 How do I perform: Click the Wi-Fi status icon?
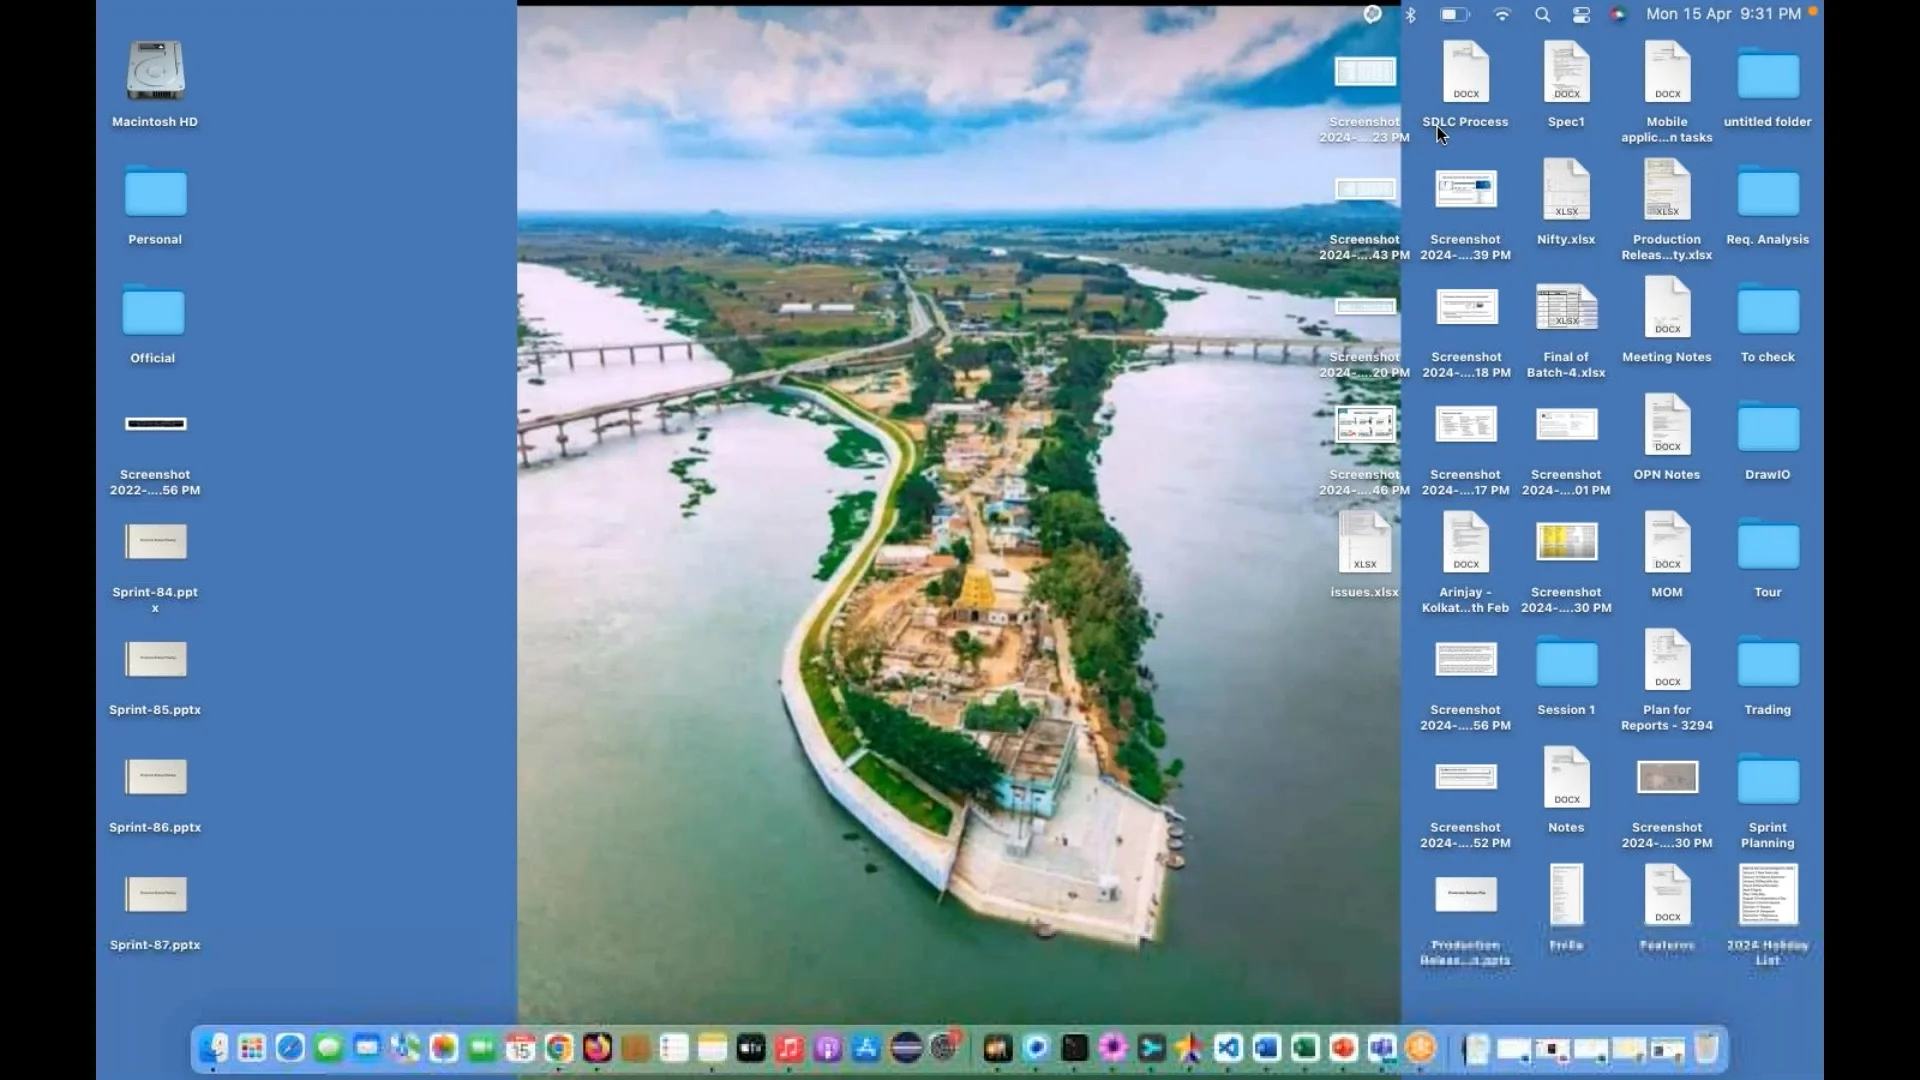click(1502, 14)
